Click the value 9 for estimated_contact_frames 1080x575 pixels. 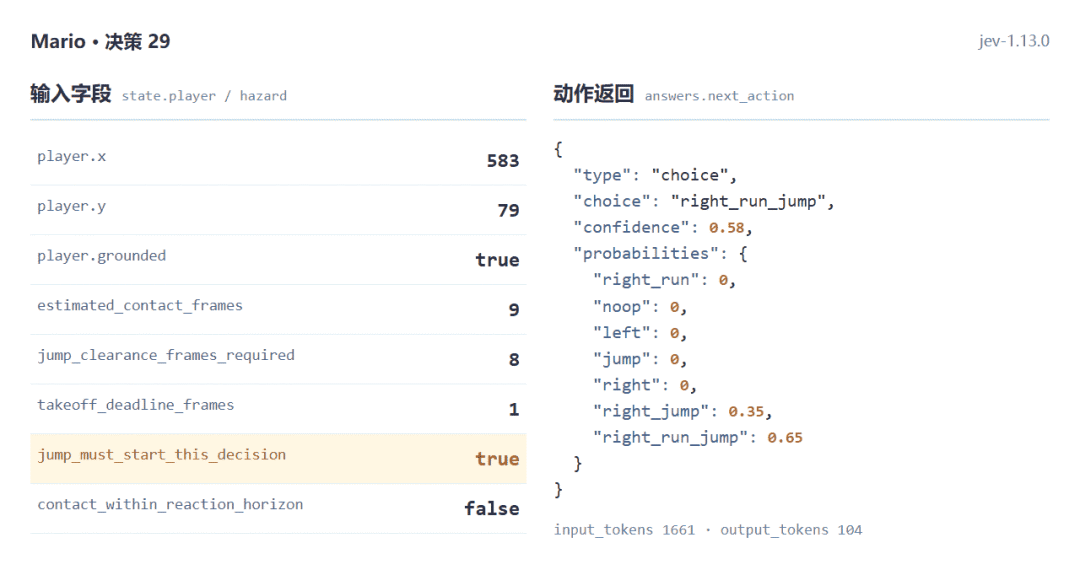514,310
